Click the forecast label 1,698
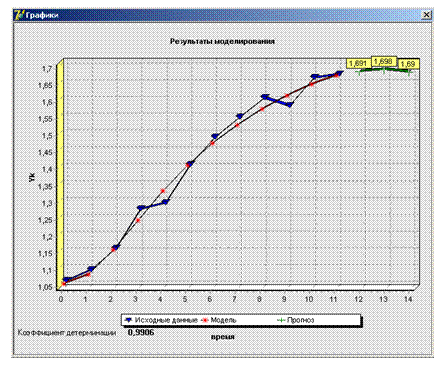Screen dimensions: 446x365 point(383,61)
